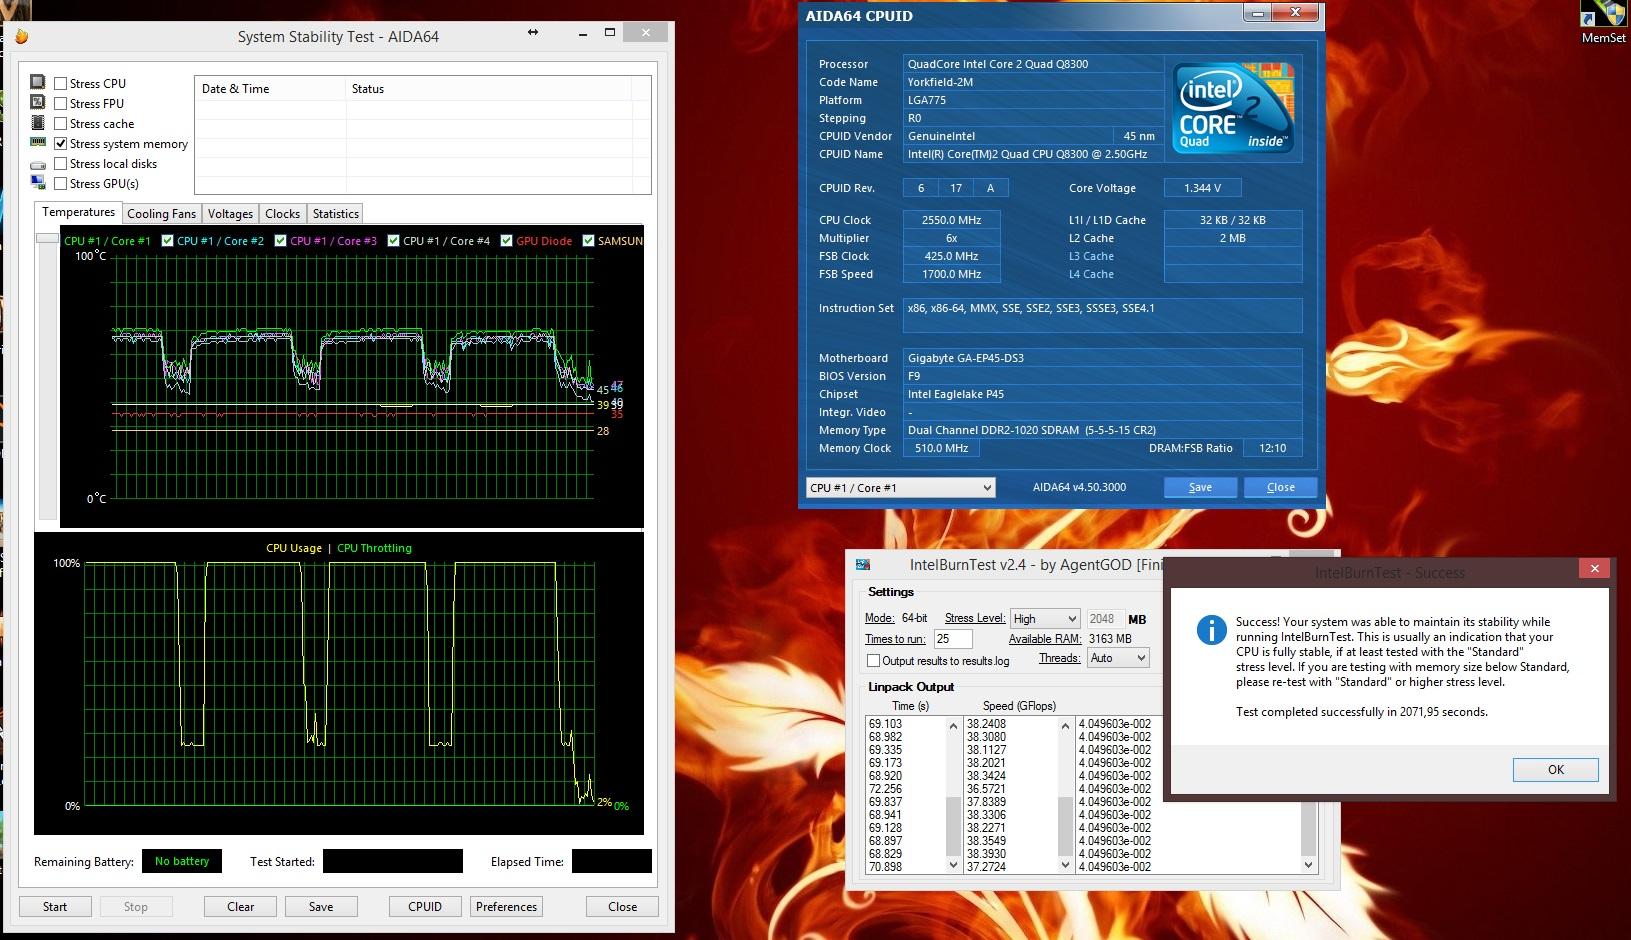Enable the Stress GPU(s) checkbox
This screenshot has height=940, width=1631.
(61, 184)
